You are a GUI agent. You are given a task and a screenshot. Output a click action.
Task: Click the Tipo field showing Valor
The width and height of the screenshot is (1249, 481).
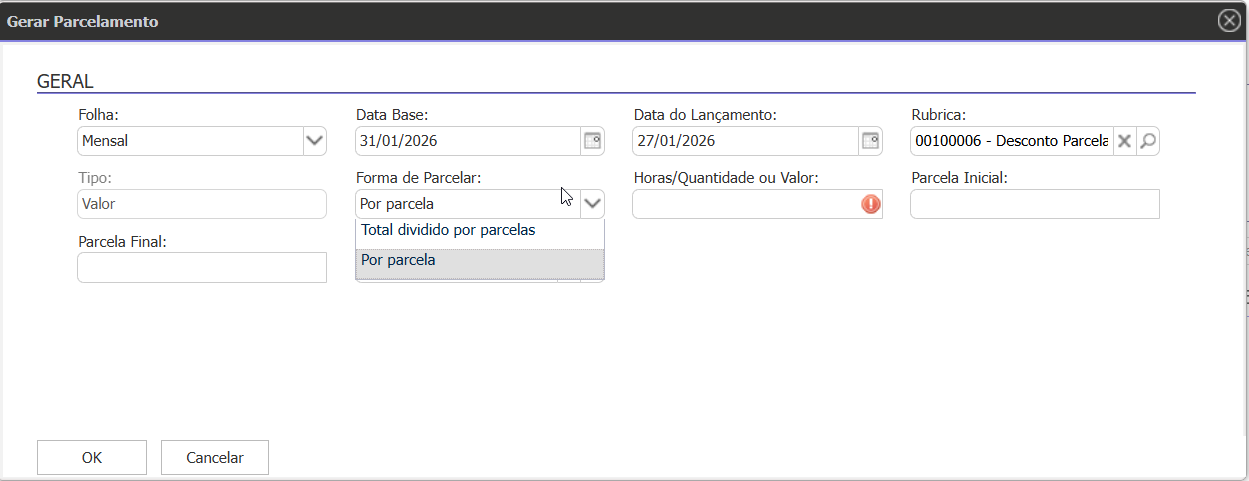[x=201, y=204]
